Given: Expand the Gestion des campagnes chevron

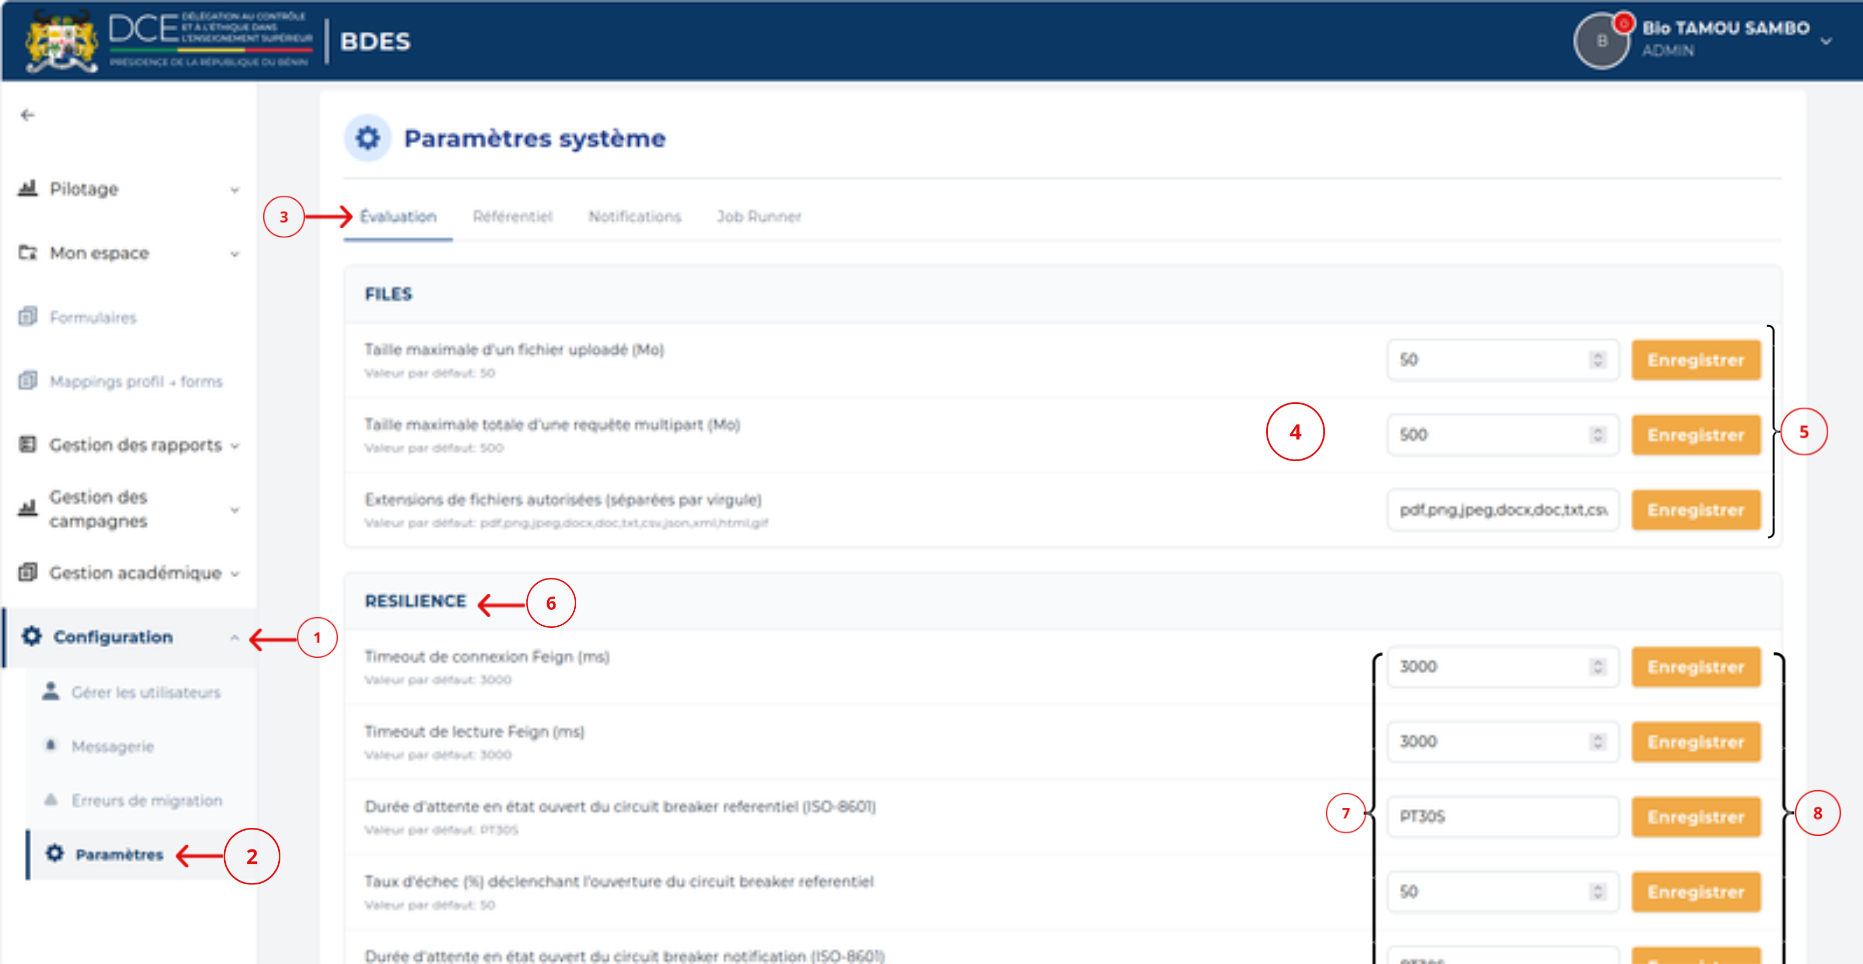Looking at the screenshot, I should click(x=235, y=510).
